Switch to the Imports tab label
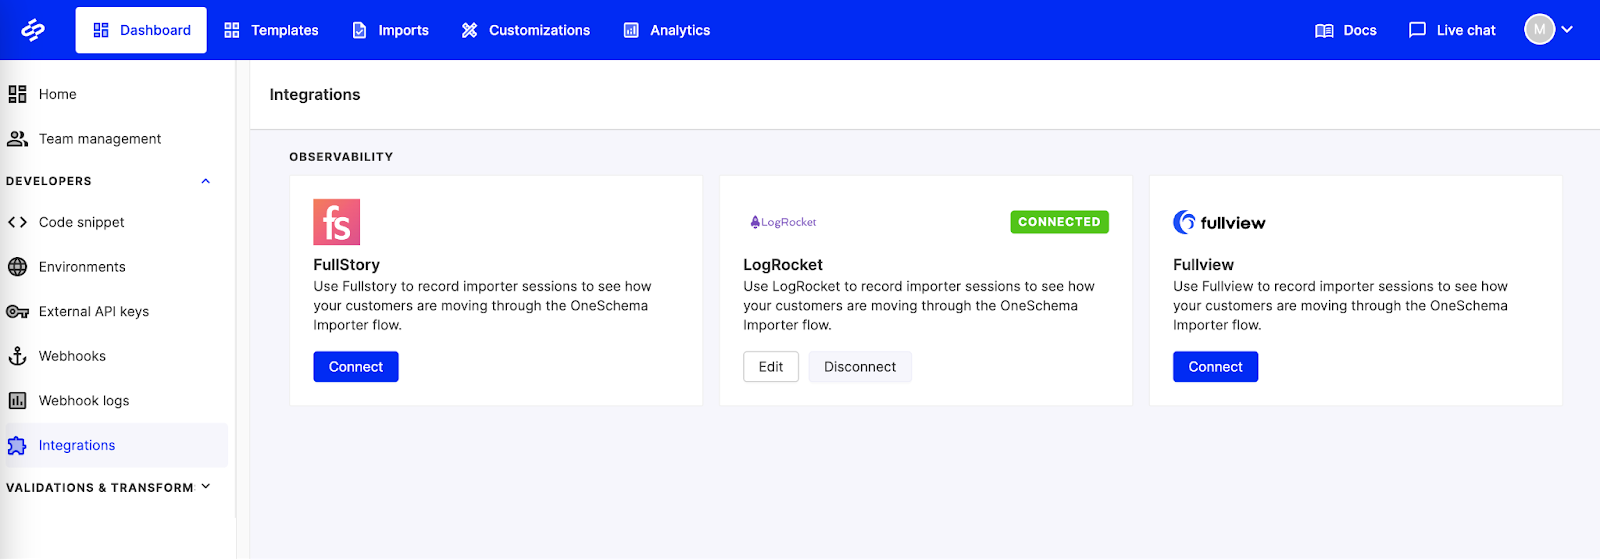The width and height of the screenshot is (1600, 560). 403,30
